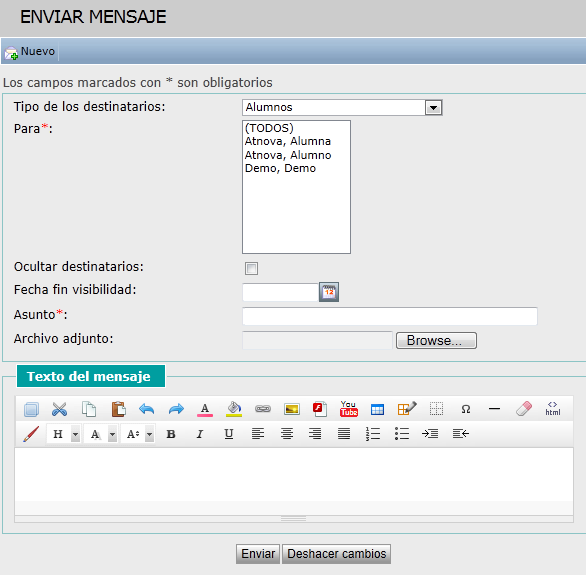Click the Cut scissors icon
The height and width of the screenshot is (575, 586).
tap(60, 409)
